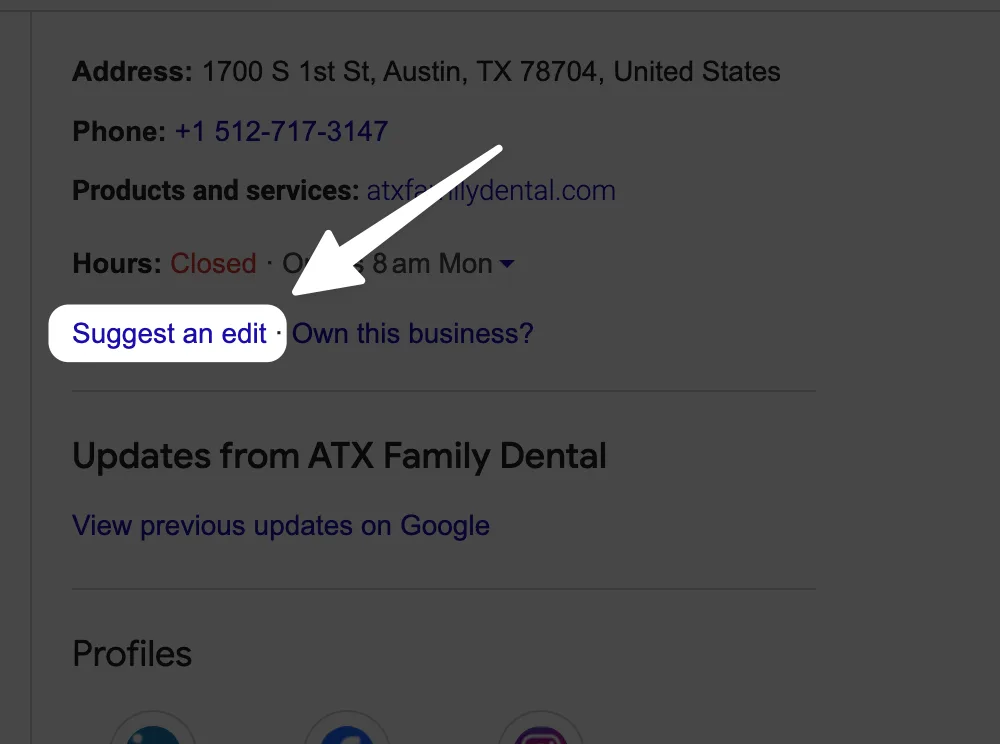Viewport: 1000px width, 744px height.
Task: Click the Facebook profile icon
Action: [347, 733]
